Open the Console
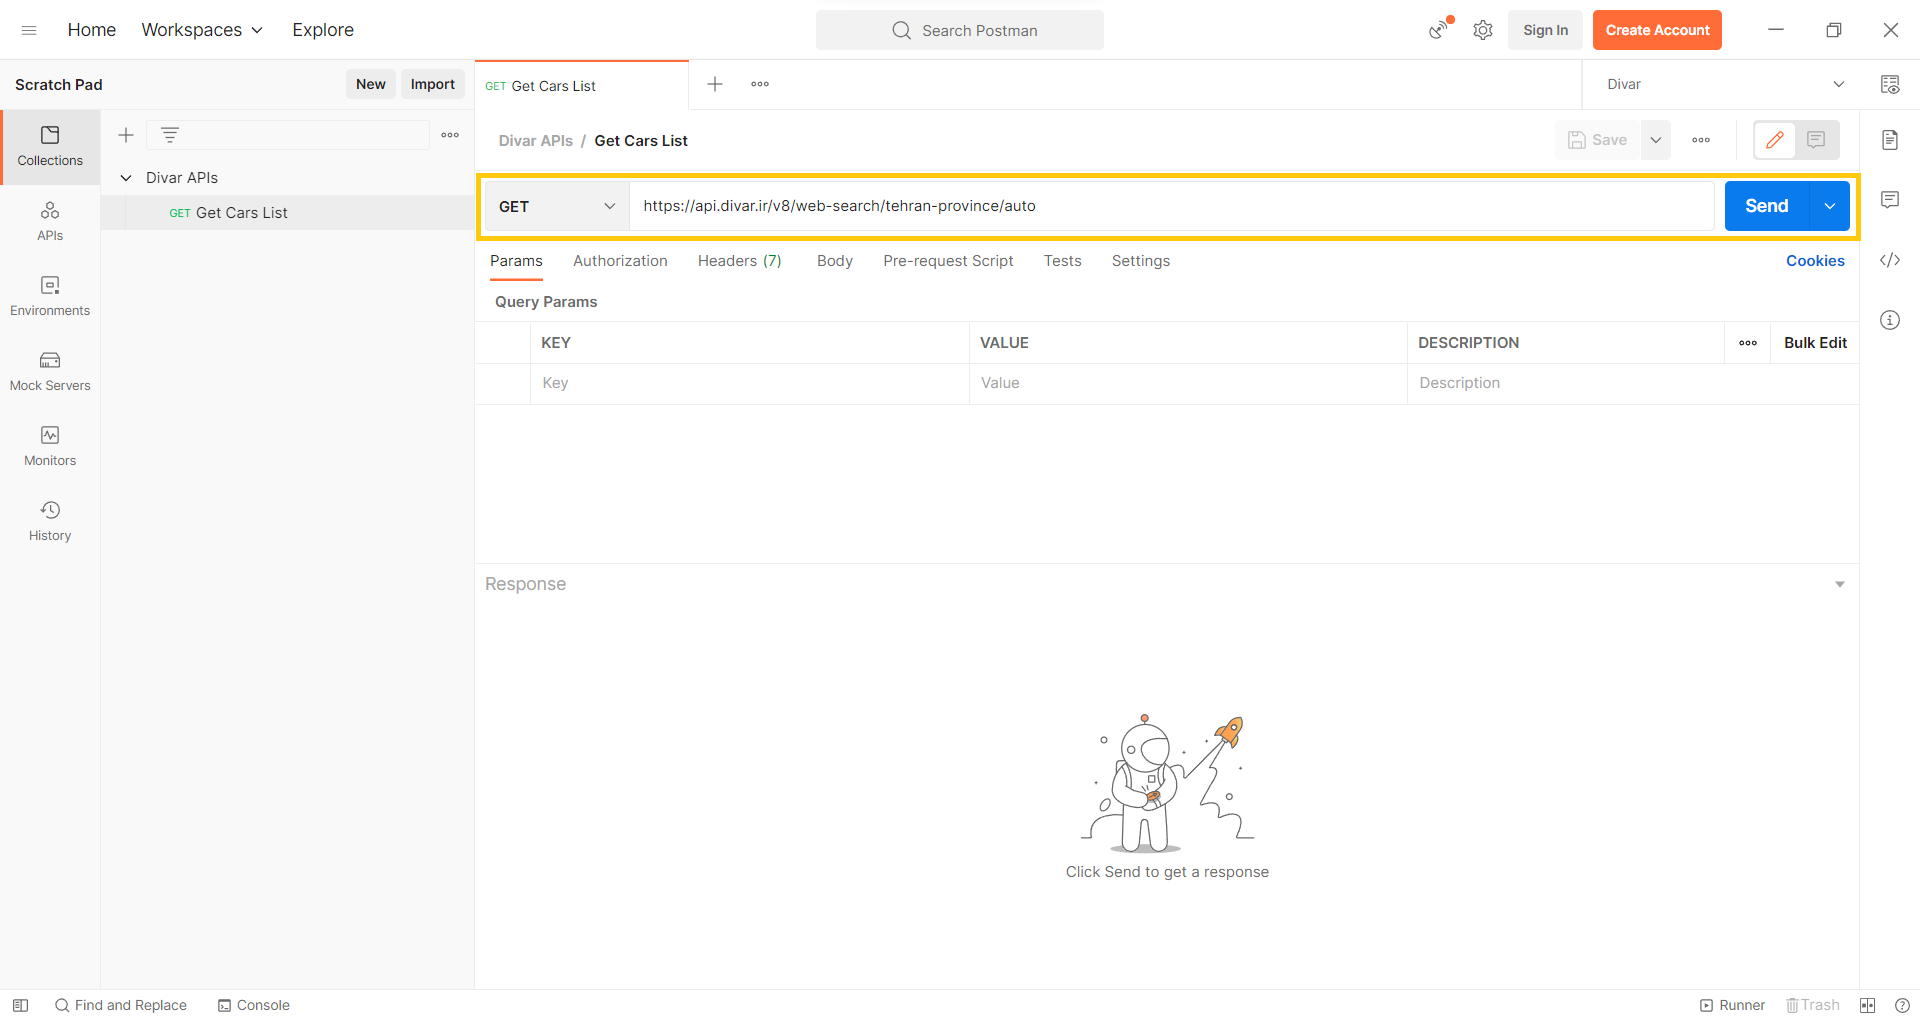 254,1005
